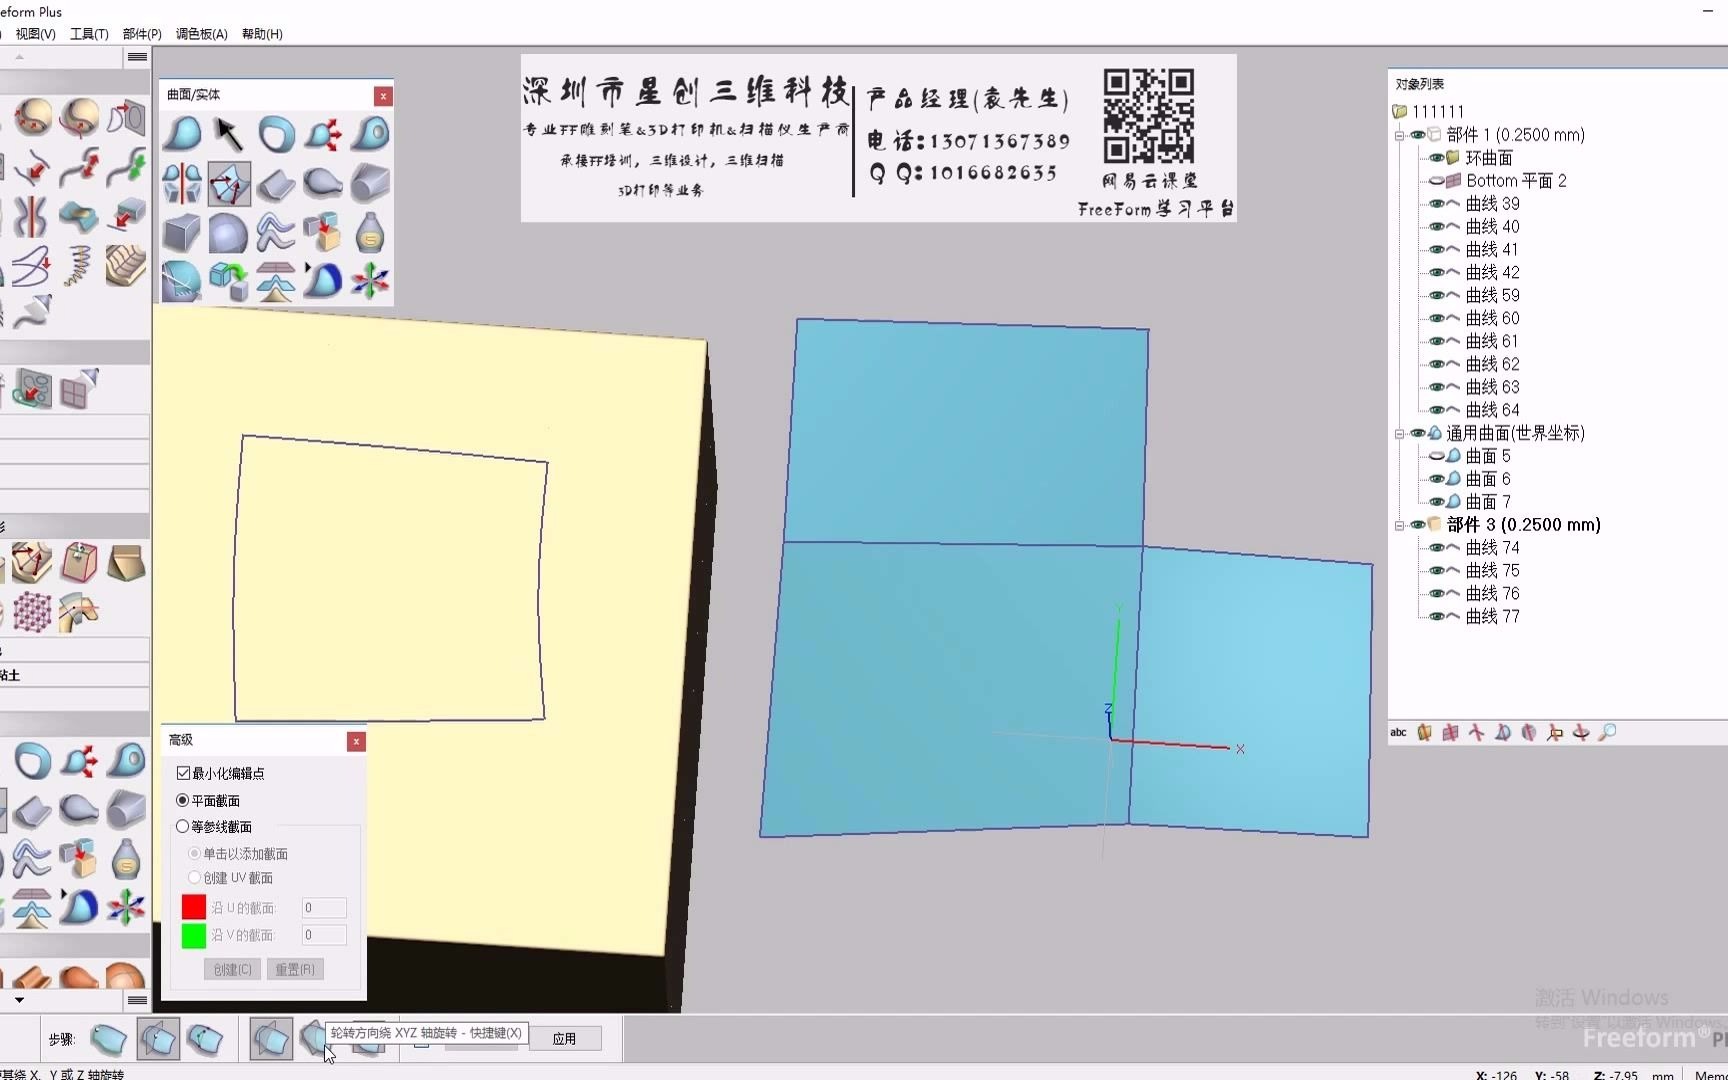Viewport: 1728px width, 1080px height.
Task: Collapse the 通用曲面(世界坐标) group
Action: [x=1398, y=433]
